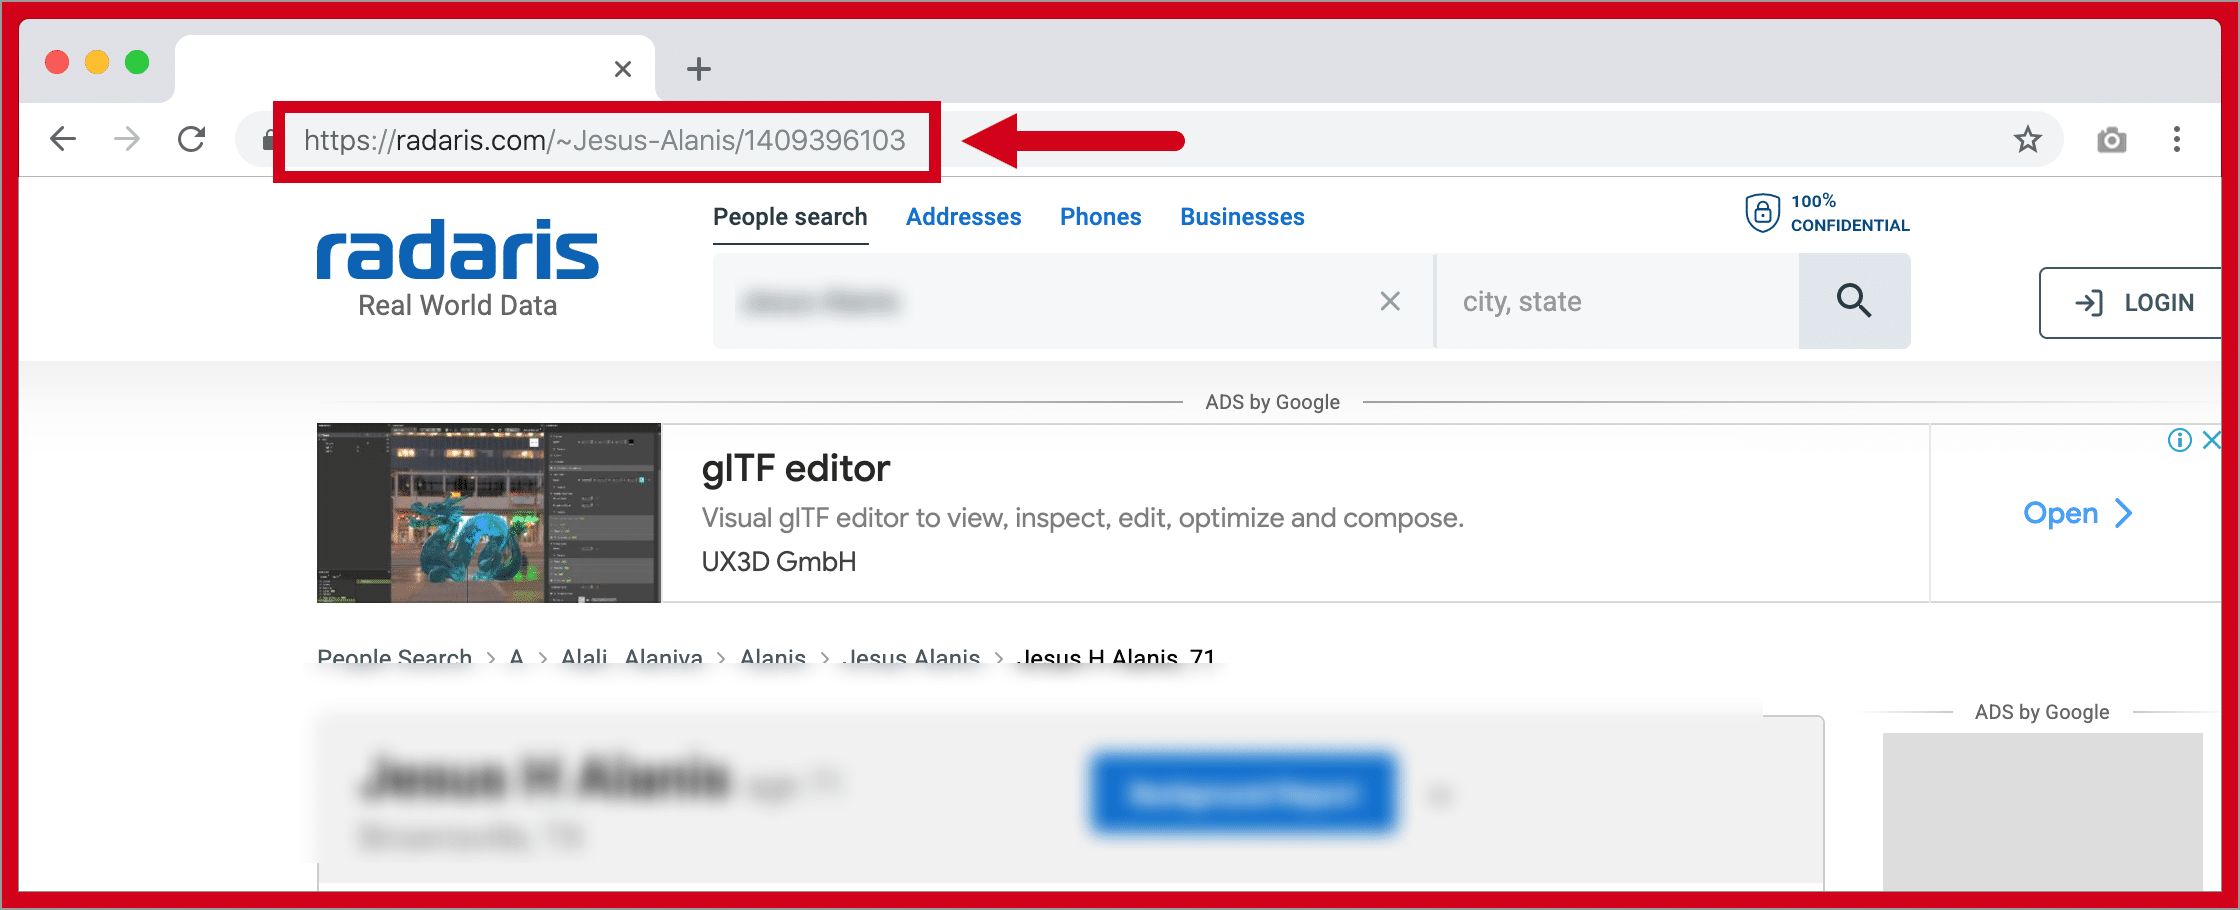Click the magnifying glass search button

1855,301
